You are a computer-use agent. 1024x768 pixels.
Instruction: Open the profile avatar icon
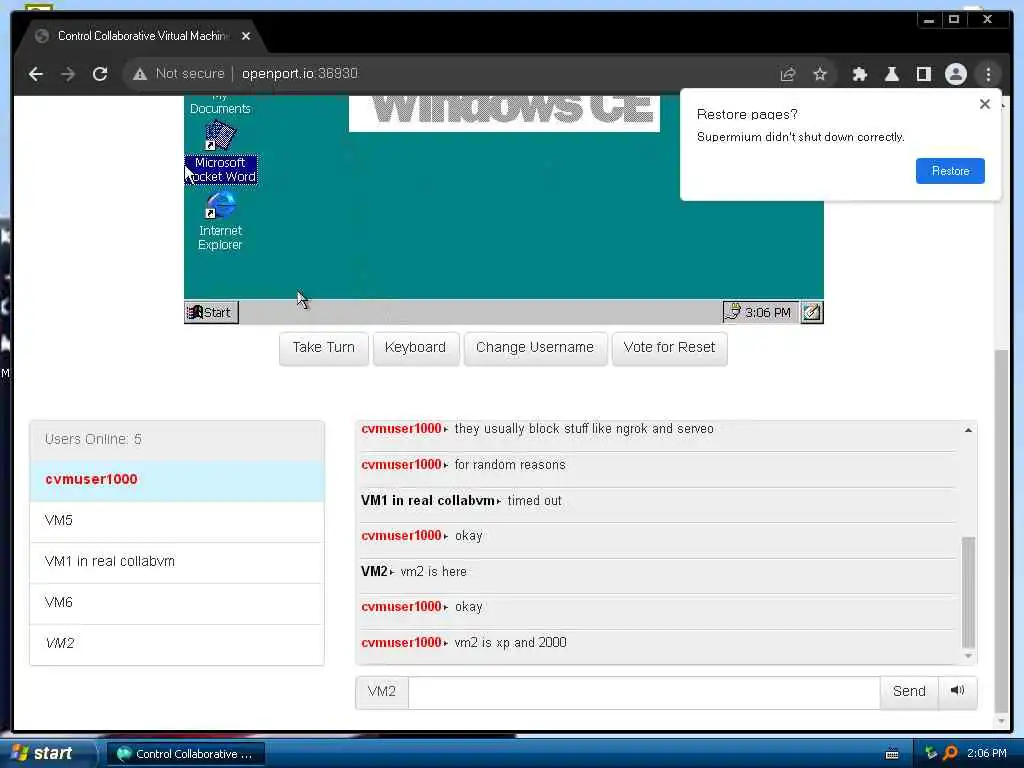point(955,74)
